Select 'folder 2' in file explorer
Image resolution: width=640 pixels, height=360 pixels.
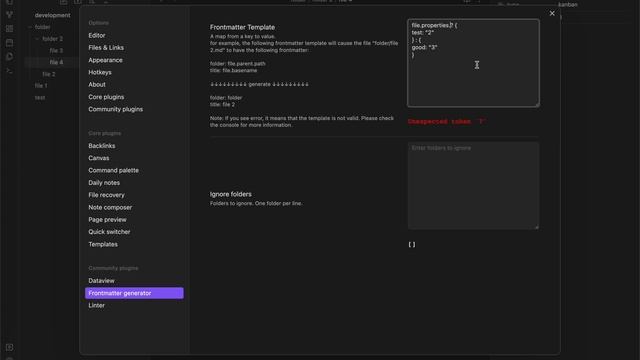pos(53,39)
